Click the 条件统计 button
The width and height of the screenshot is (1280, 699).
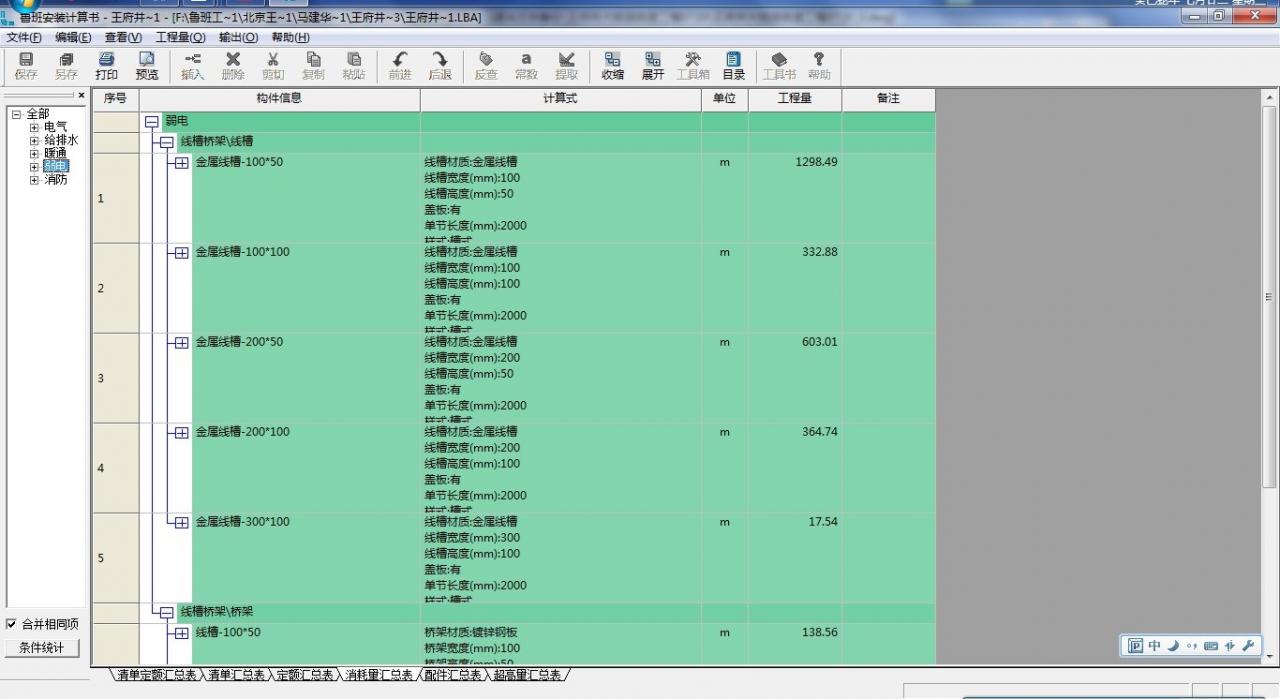point(41,648)
